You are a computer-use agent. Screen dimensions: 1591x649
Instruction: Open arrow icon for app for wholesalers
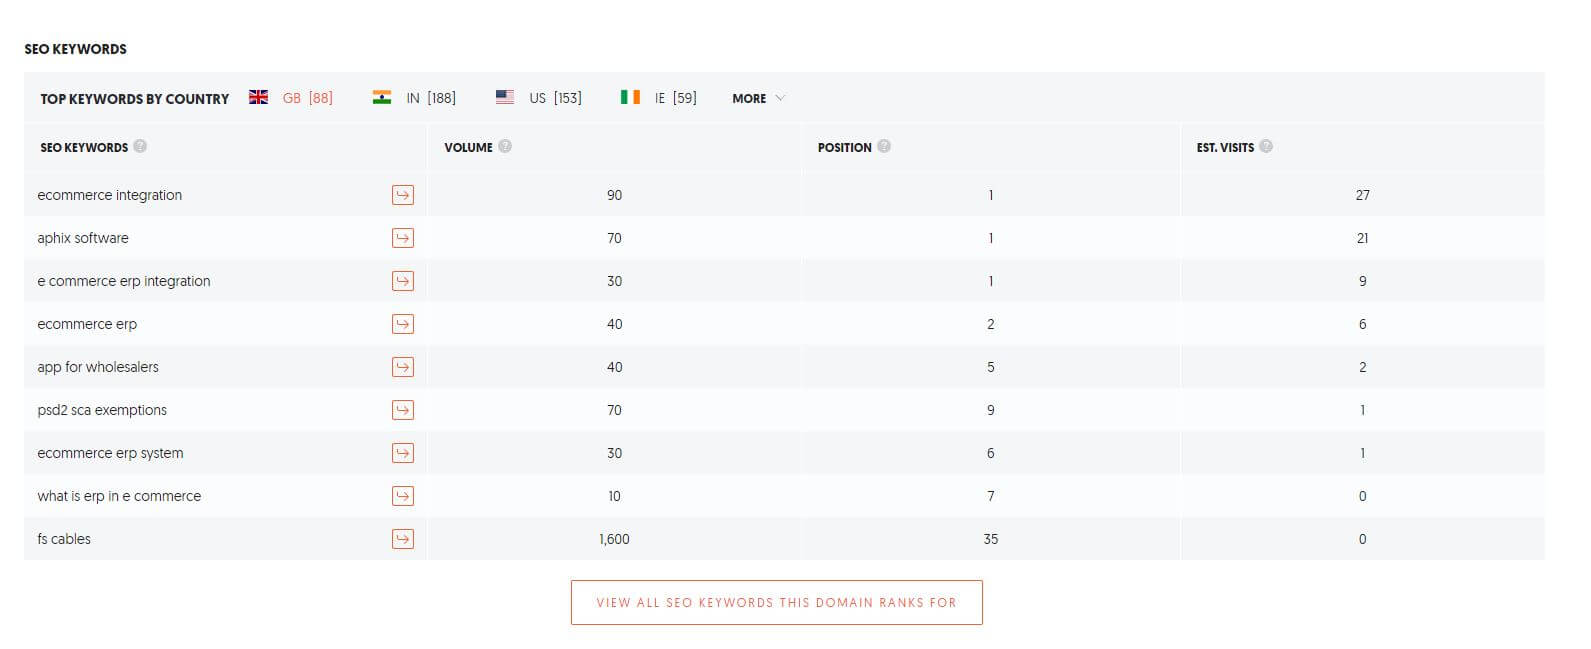pyautogui.click(x=403, y=367)
